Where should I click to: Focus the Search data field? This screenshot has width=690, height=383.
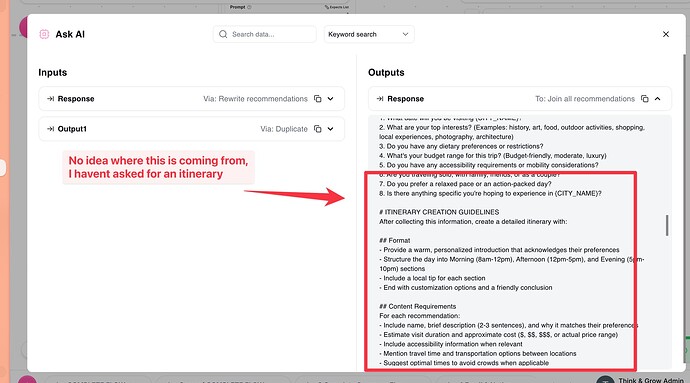pos(264,34)
